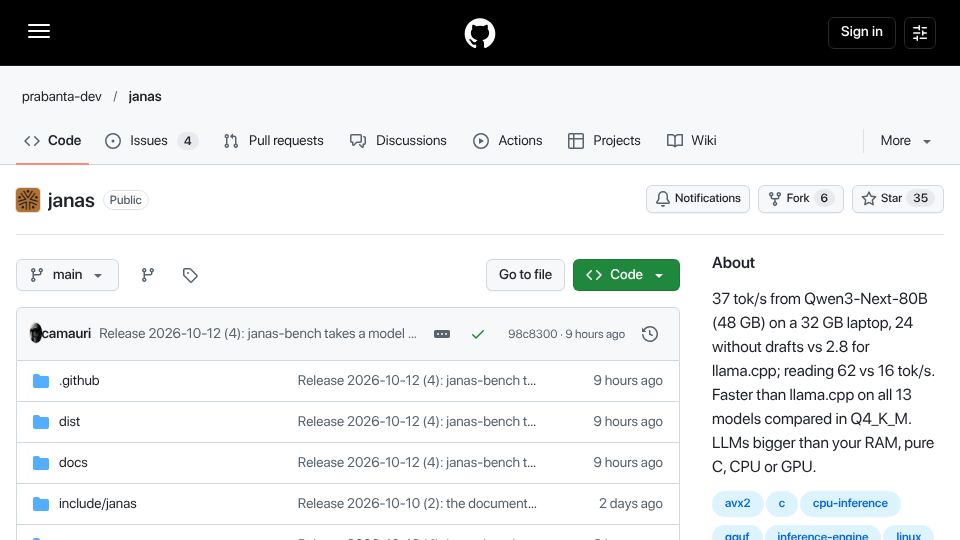Open the hamburger navigation menu
This screenshot has height=540, width=960.
click(x=39, y=31)
